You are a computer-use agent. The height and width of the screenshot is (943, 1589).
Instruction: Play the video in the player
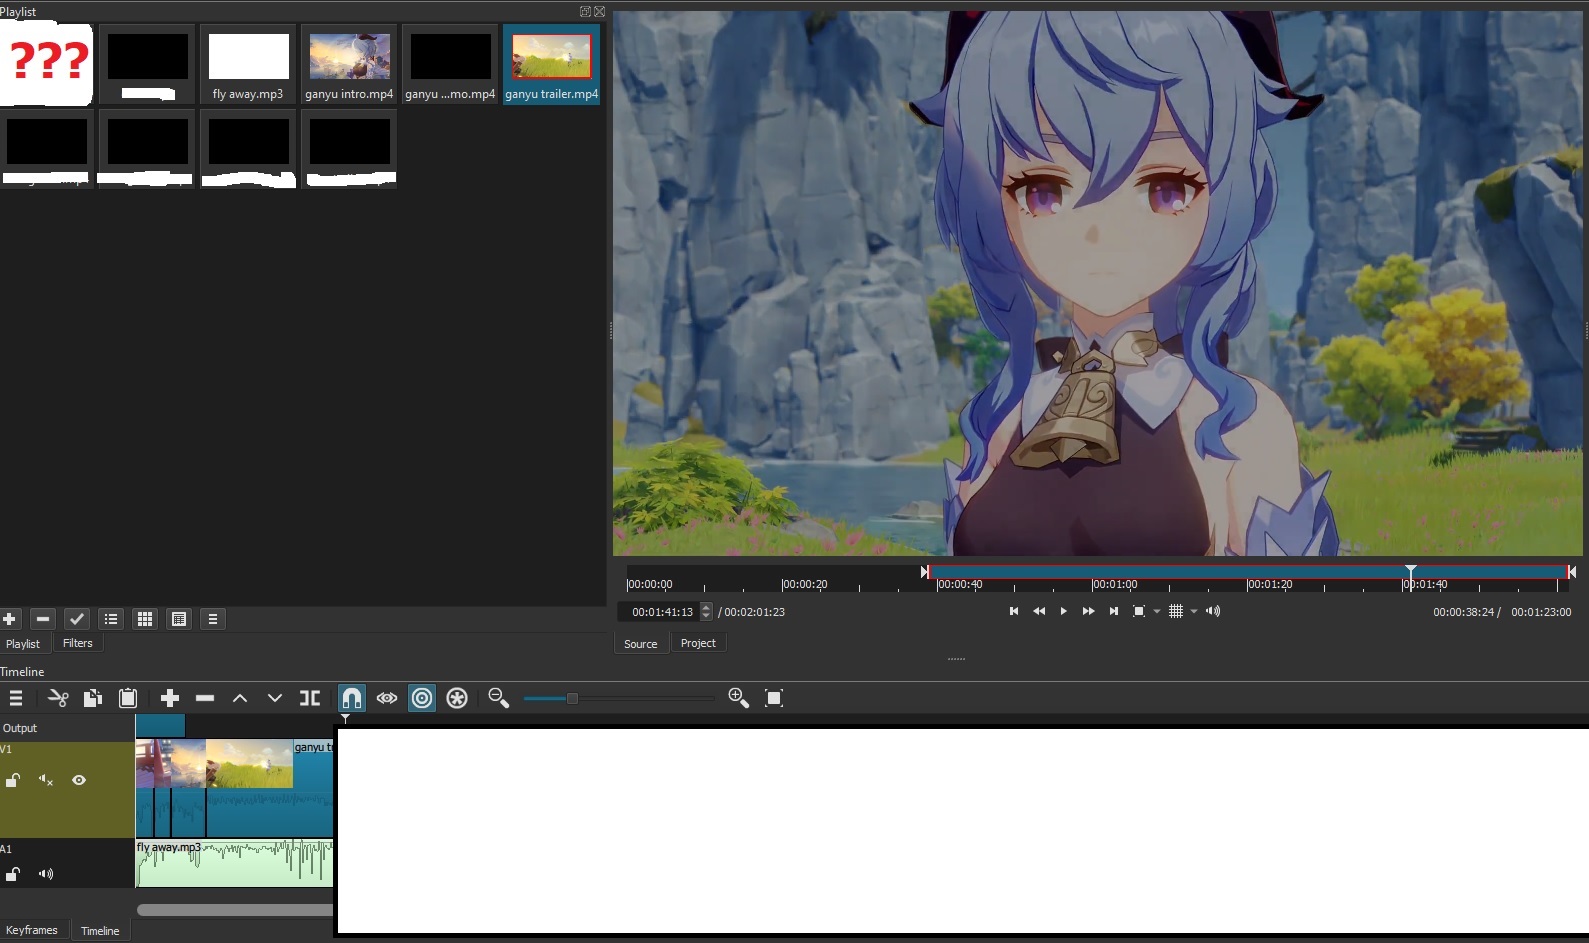1063,611
